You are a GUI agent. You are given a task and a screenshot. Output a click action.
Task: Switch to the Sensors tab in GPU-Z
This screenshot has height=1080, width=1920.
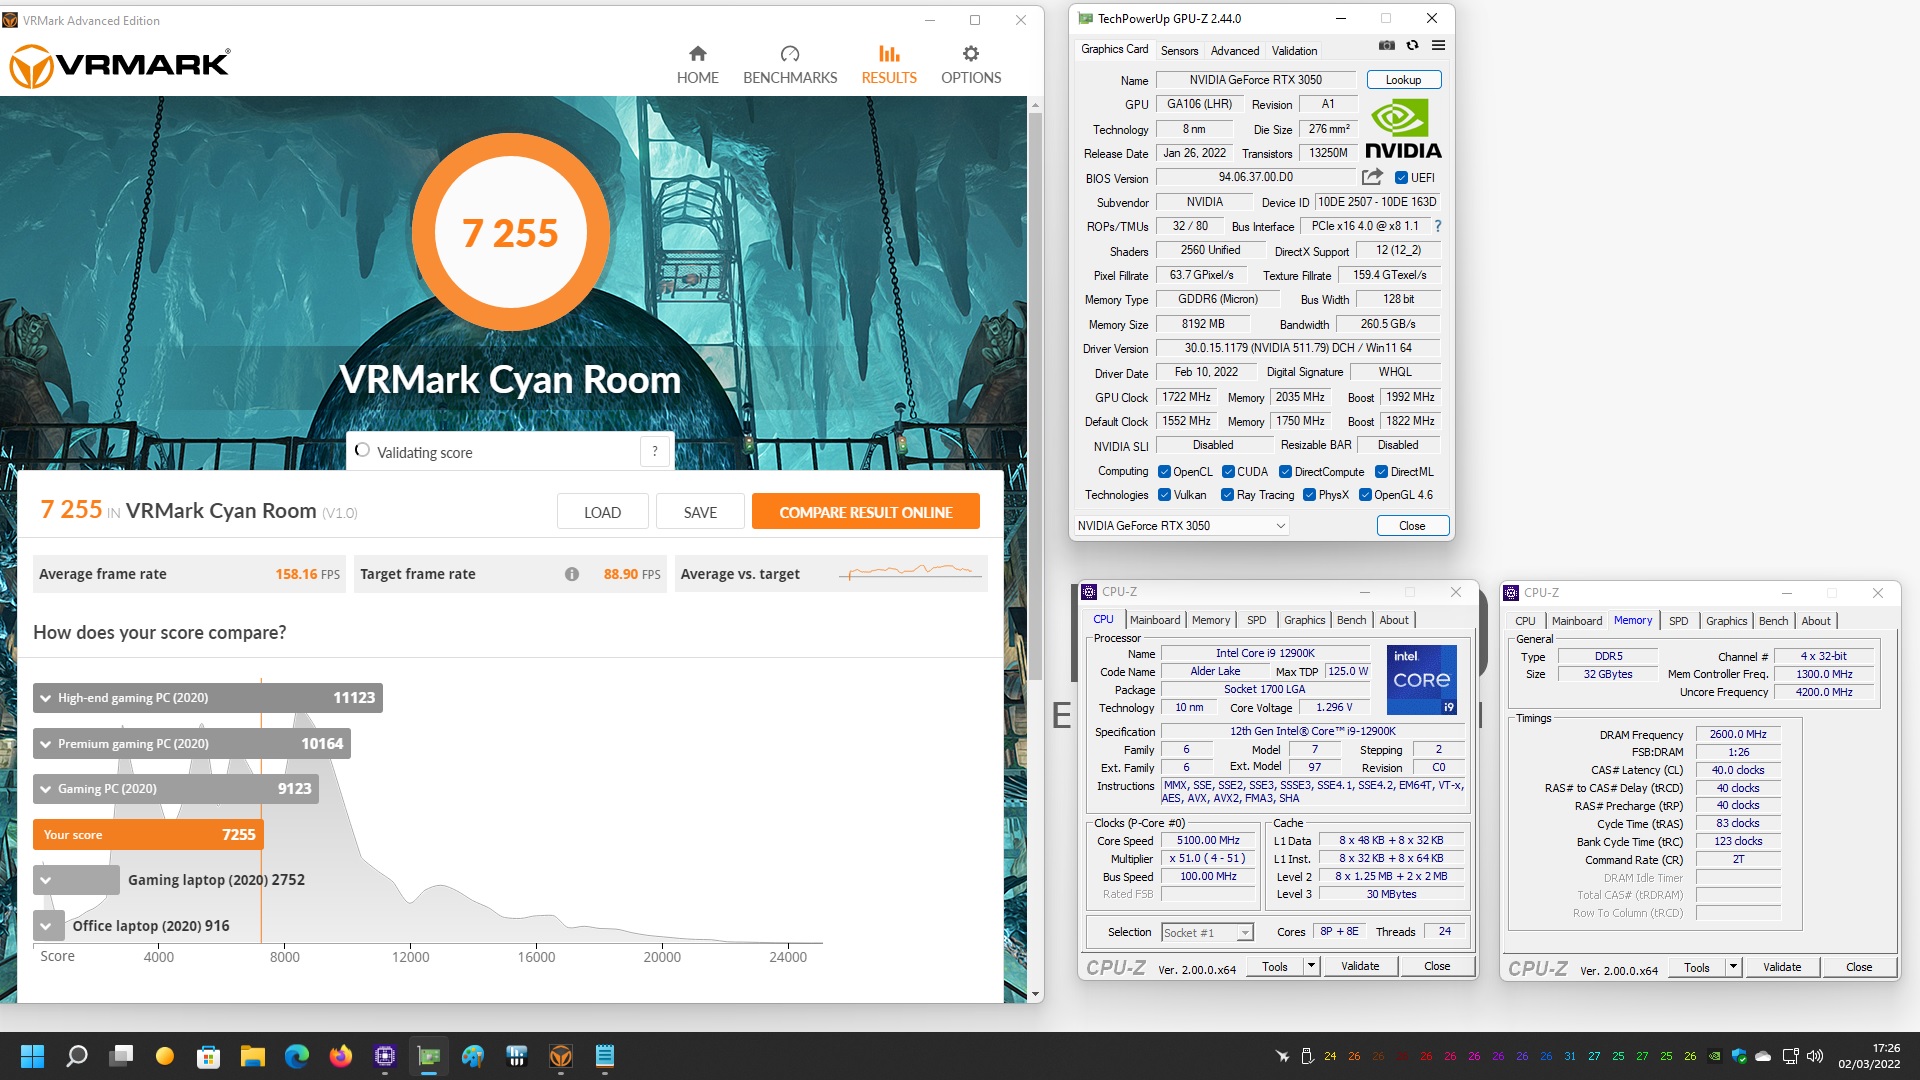pos(1179,51)
